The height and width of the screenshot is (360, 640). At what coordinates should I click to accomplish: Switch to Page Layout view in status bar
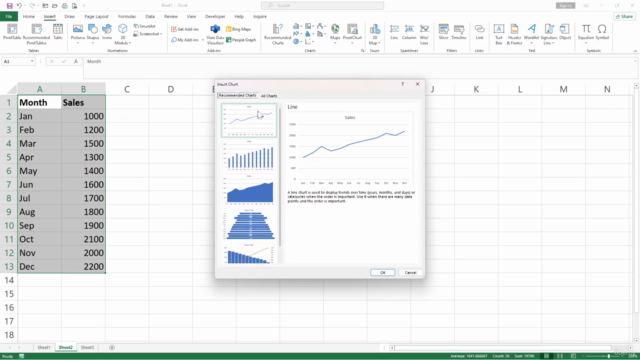point(560,356)
